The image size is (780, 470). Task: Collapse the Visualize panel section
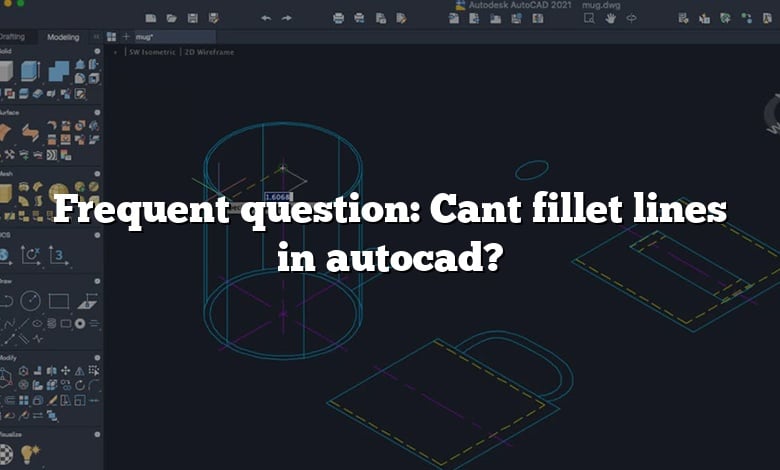point(98,434)
